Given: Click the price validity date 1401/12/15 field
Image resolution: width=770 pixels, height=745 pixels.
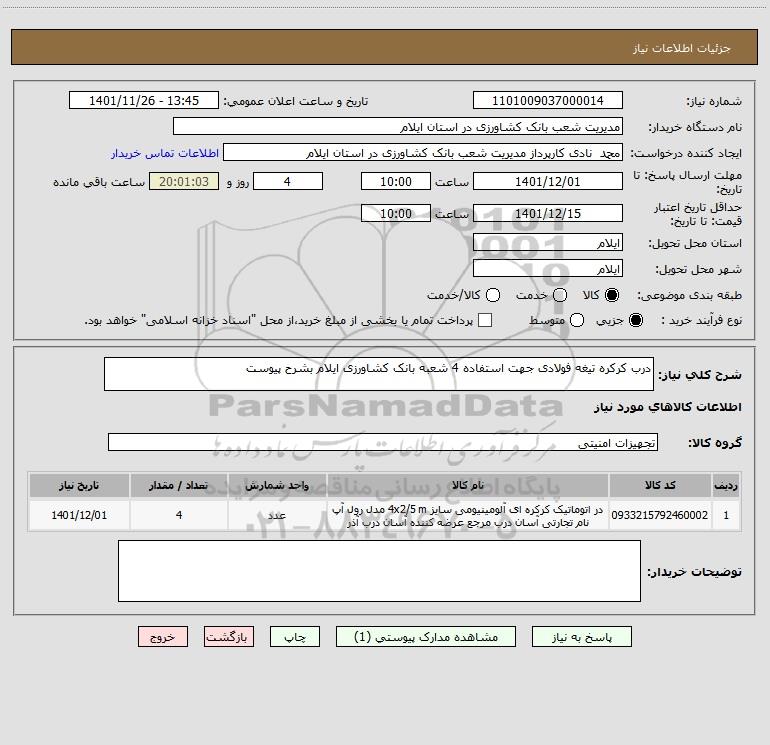Looking at the screenshot, I should (548, 214).
